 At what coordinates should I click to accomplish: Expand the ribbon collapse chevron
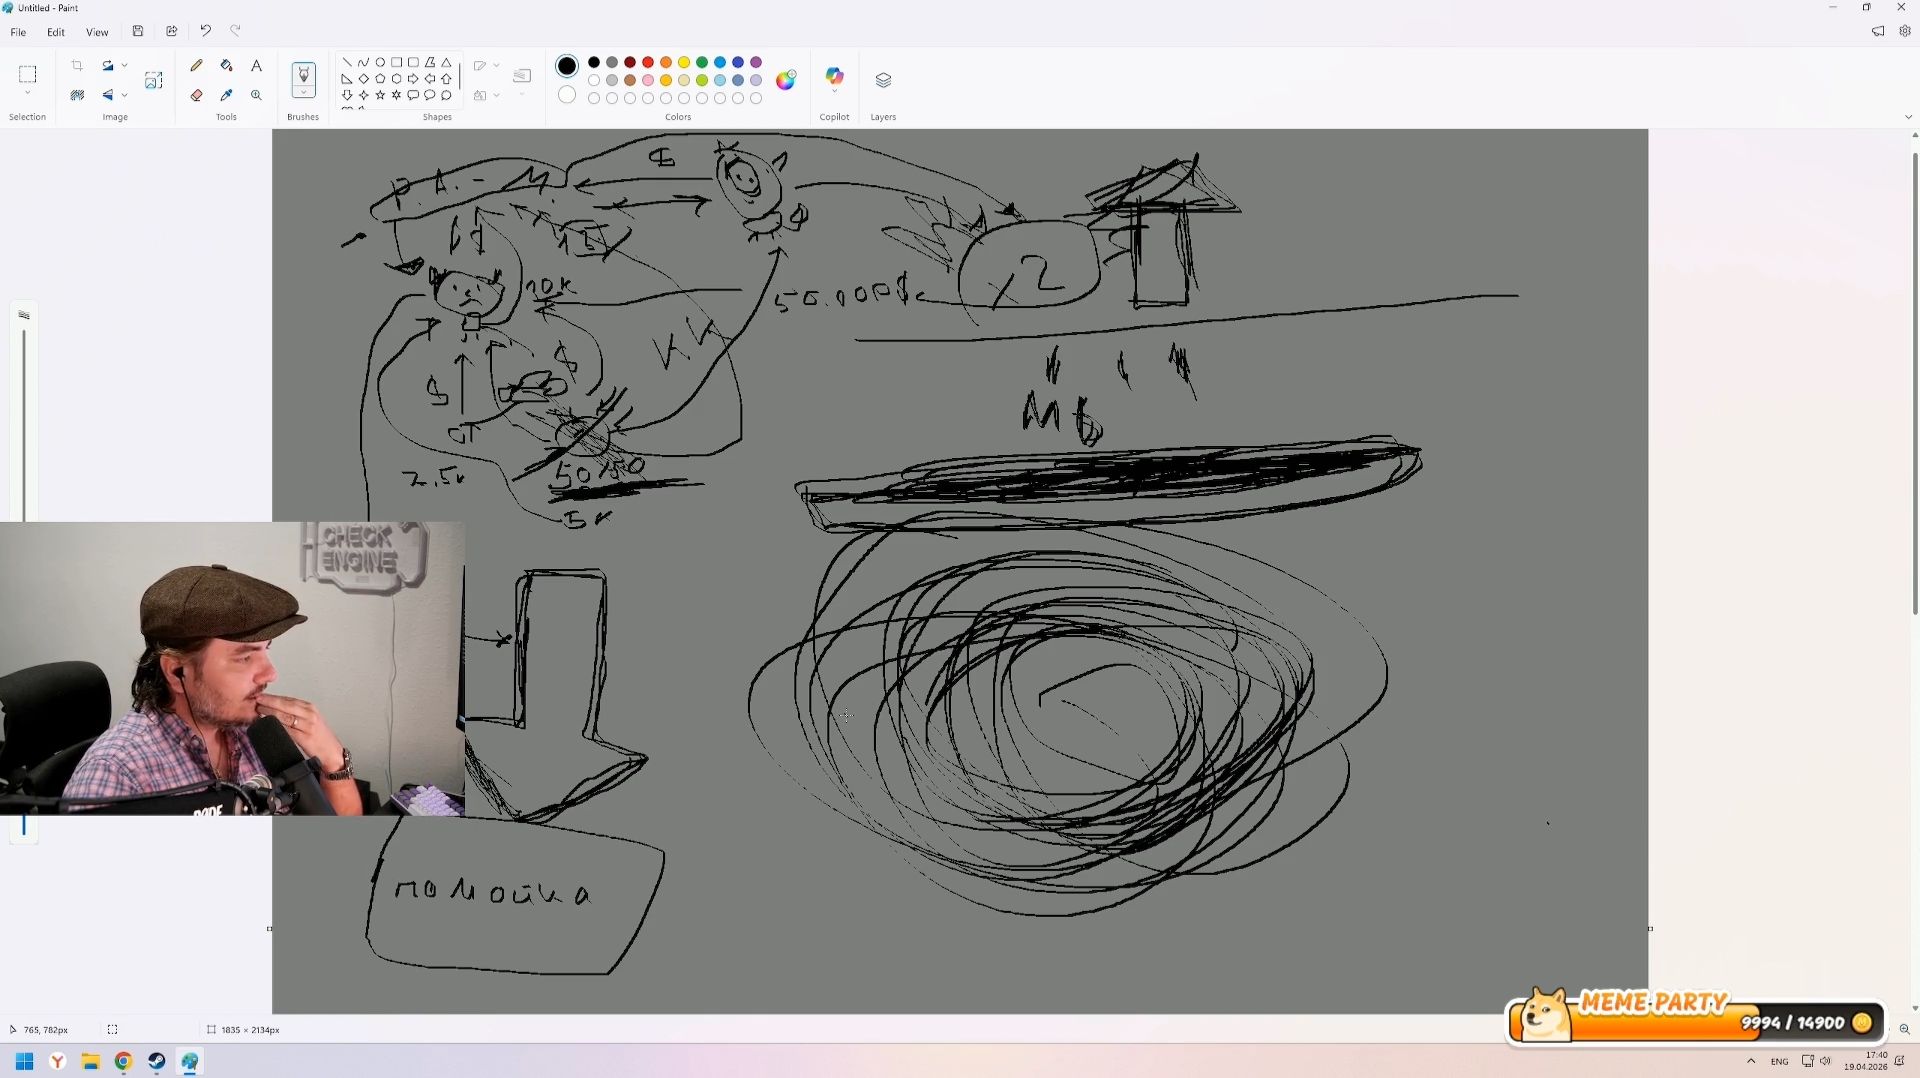[x=1908, y=117]
